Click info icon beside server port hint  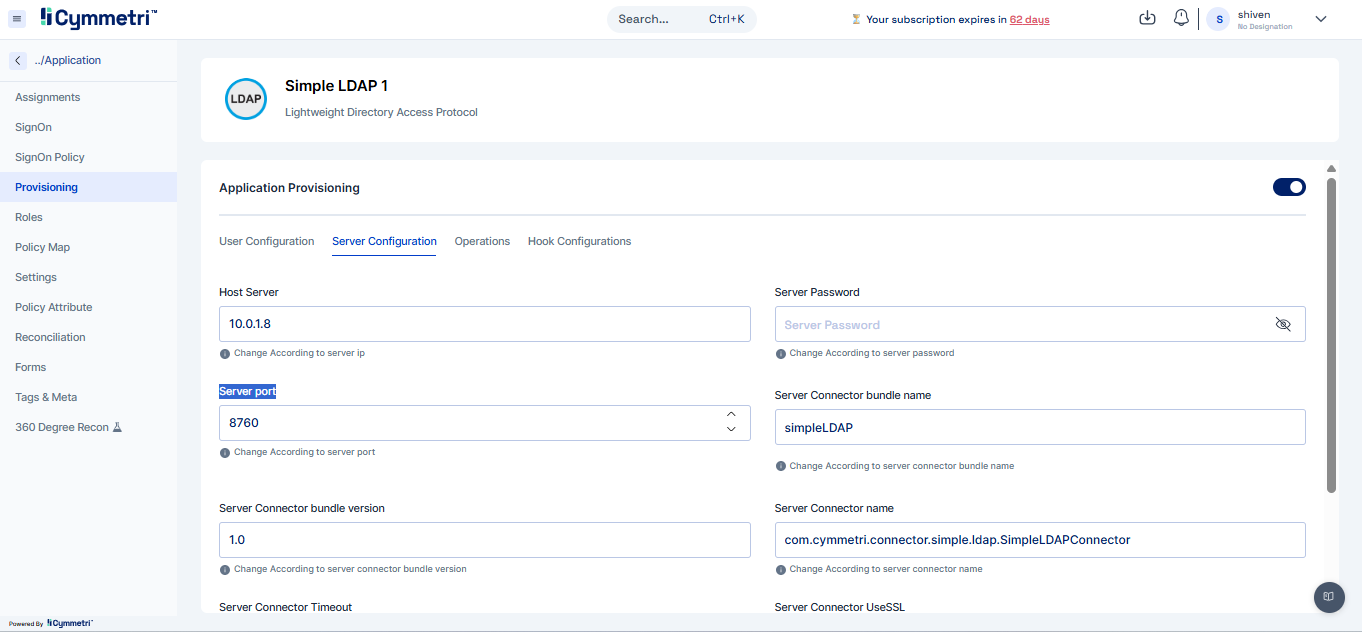[224, 452]
